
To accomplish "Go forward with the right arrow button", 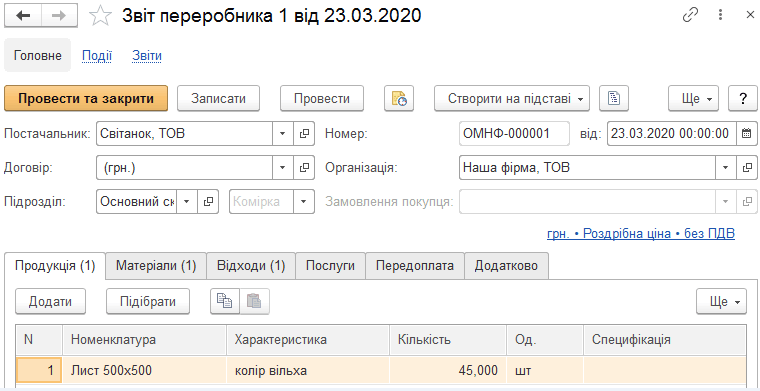I will pyautogui.click(x=59, y=16).
